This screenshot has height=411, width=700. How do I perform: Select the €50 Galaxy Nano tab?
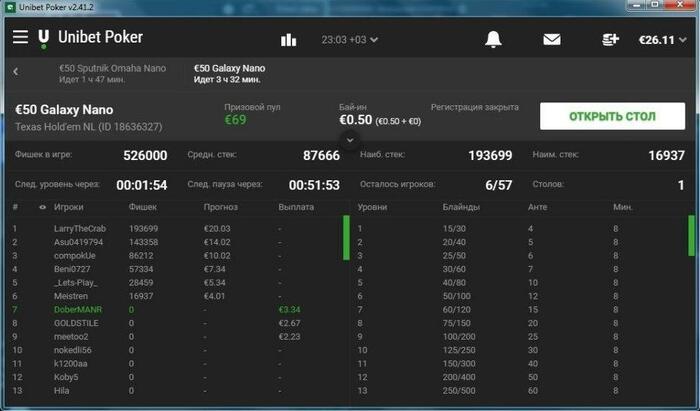[x=229, y=74]
